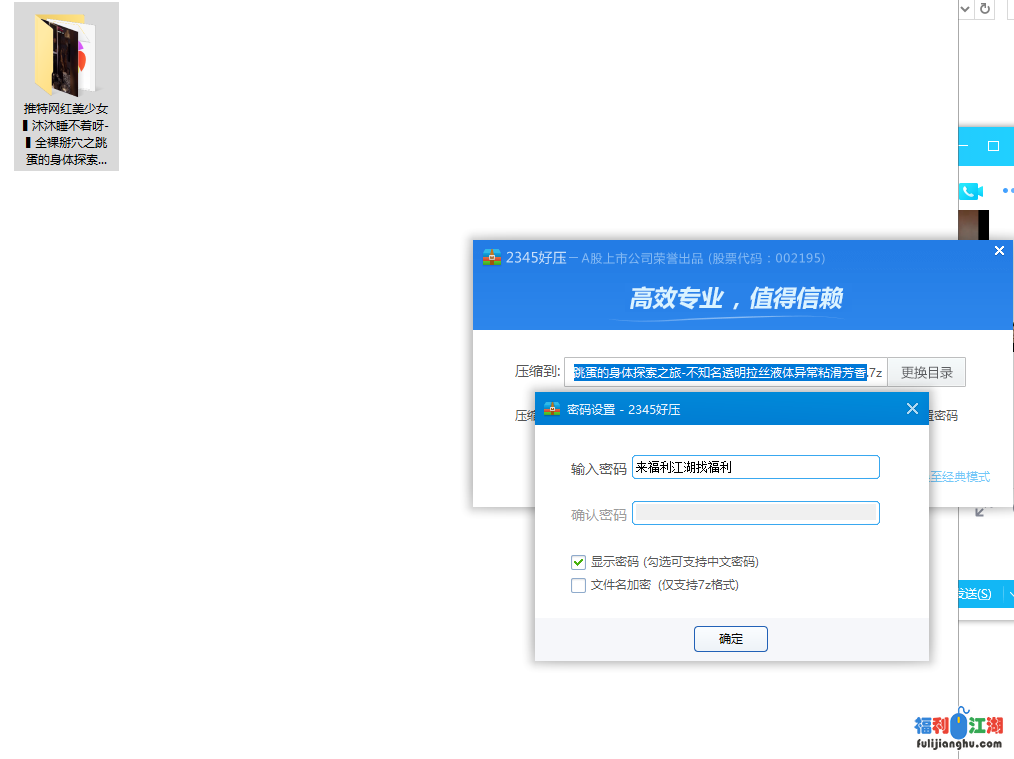Image resolution: width=1014 pixels, height=759 pixels.
Task: Expand the address bar dropdown chevron
Action: tap(965, 9)
